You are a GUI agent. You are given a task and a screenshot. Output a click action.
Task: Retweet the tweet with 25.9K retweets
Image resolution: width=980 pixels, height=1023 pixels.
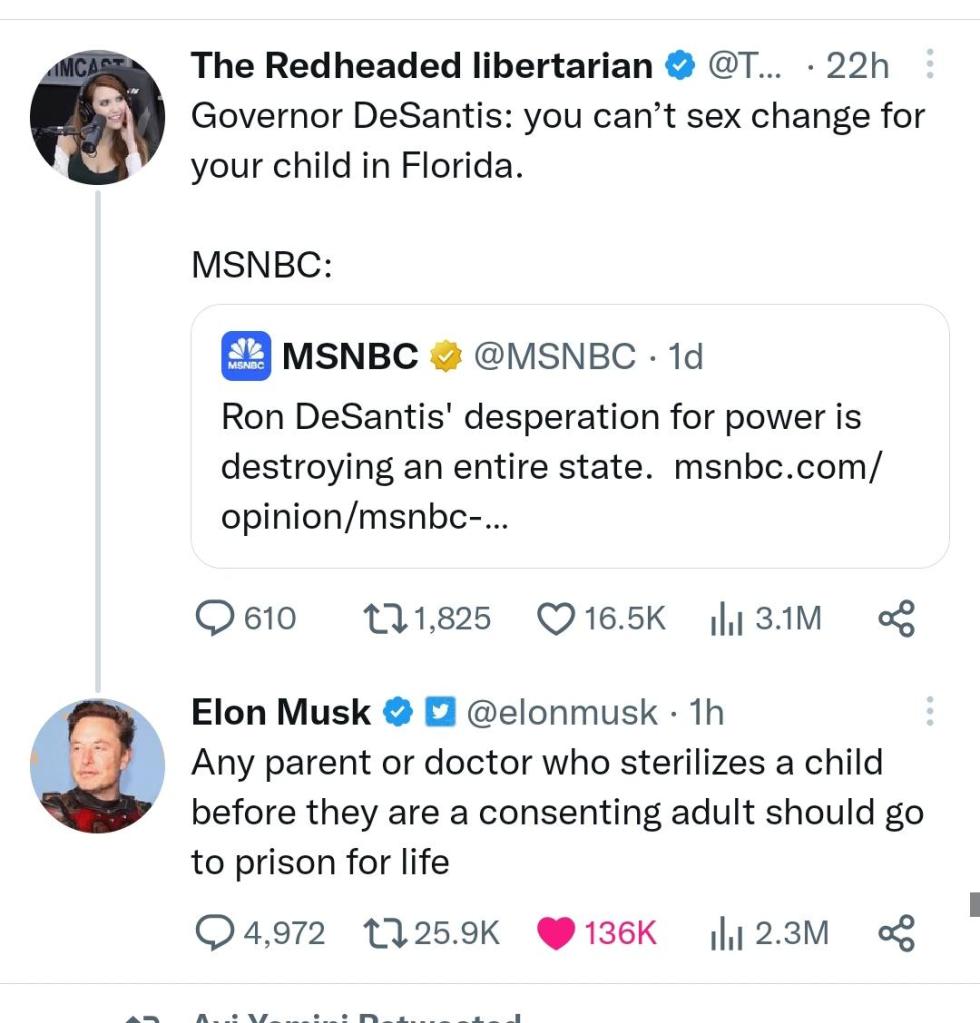[x=383, y=933]
